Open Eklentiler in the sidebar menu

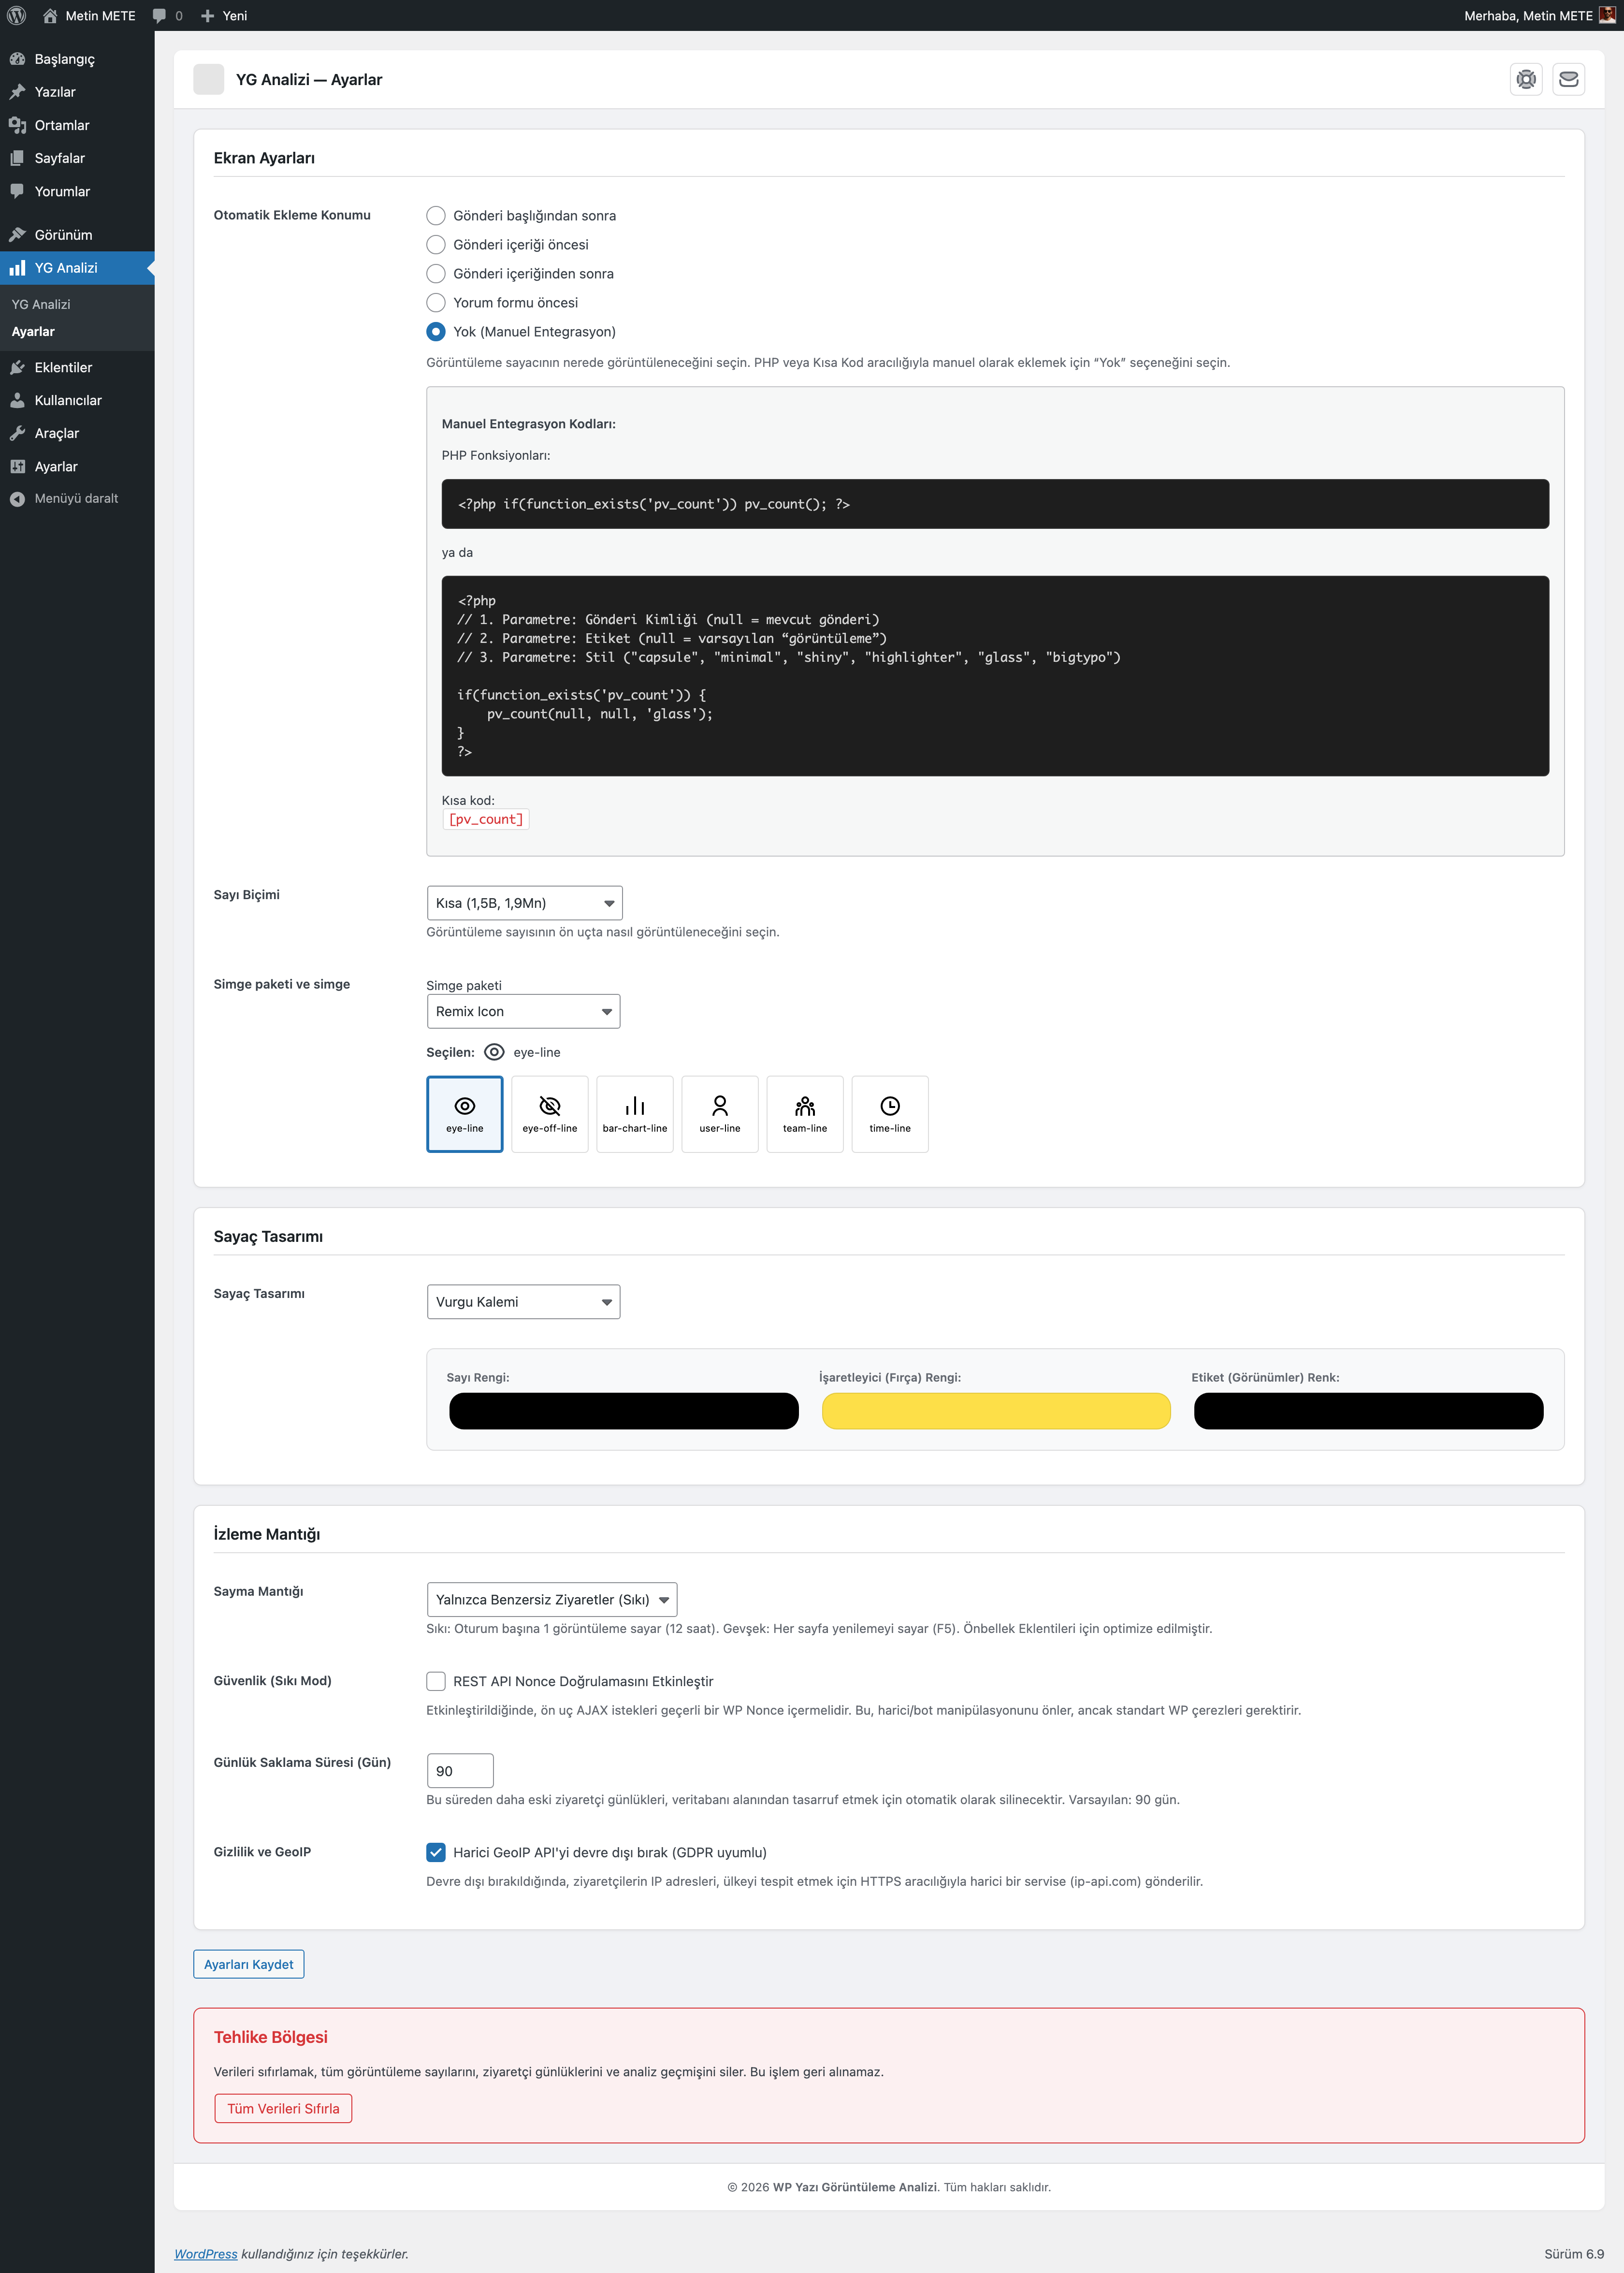(x=63, y=367)
